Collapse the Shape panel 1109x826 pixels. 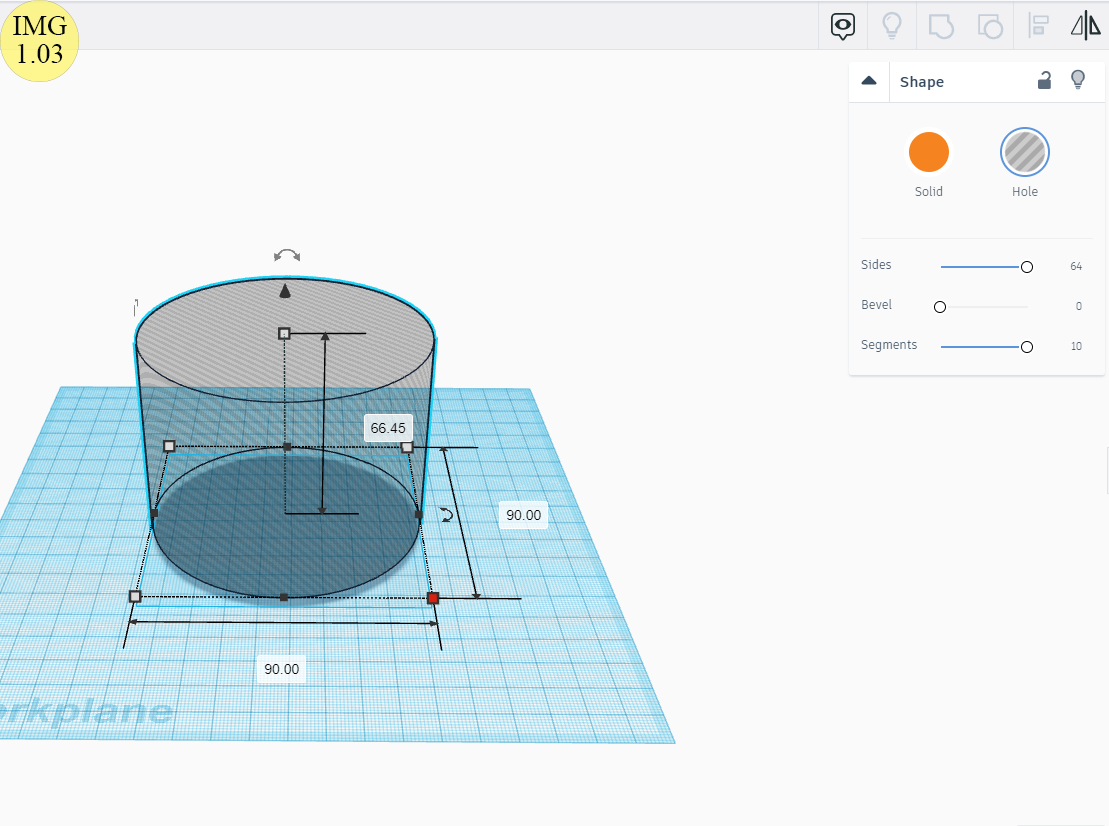tap(869, 81)
